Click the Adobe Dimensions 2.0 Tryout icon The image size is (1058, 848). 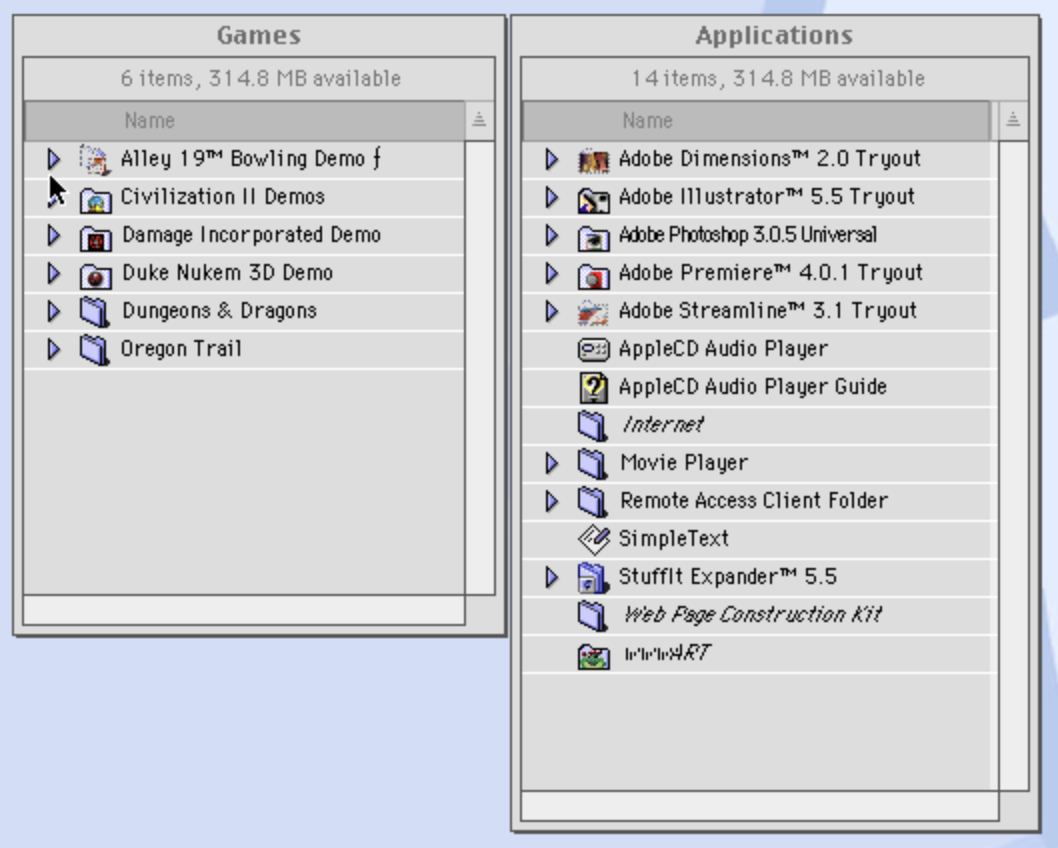(x=594, y=160)
